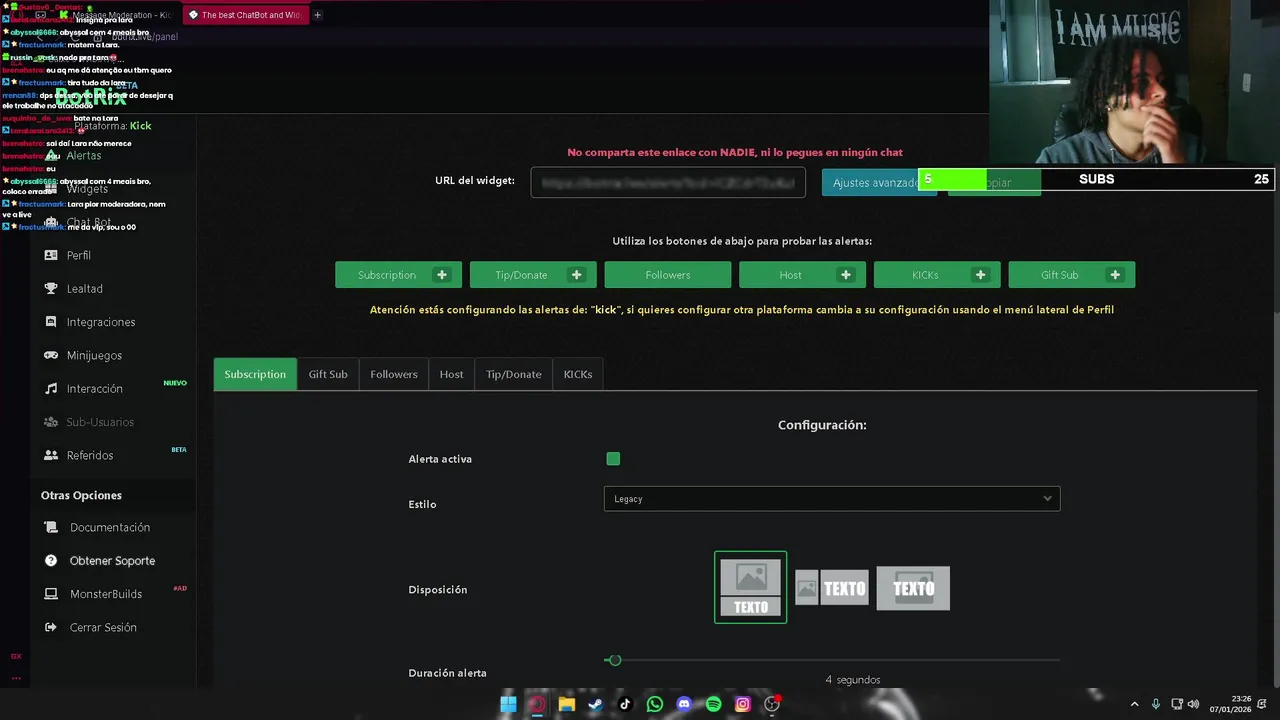1280x720 pixels.
Task: Toggle the Alerta activa checkbox
Action: point(613,459)
